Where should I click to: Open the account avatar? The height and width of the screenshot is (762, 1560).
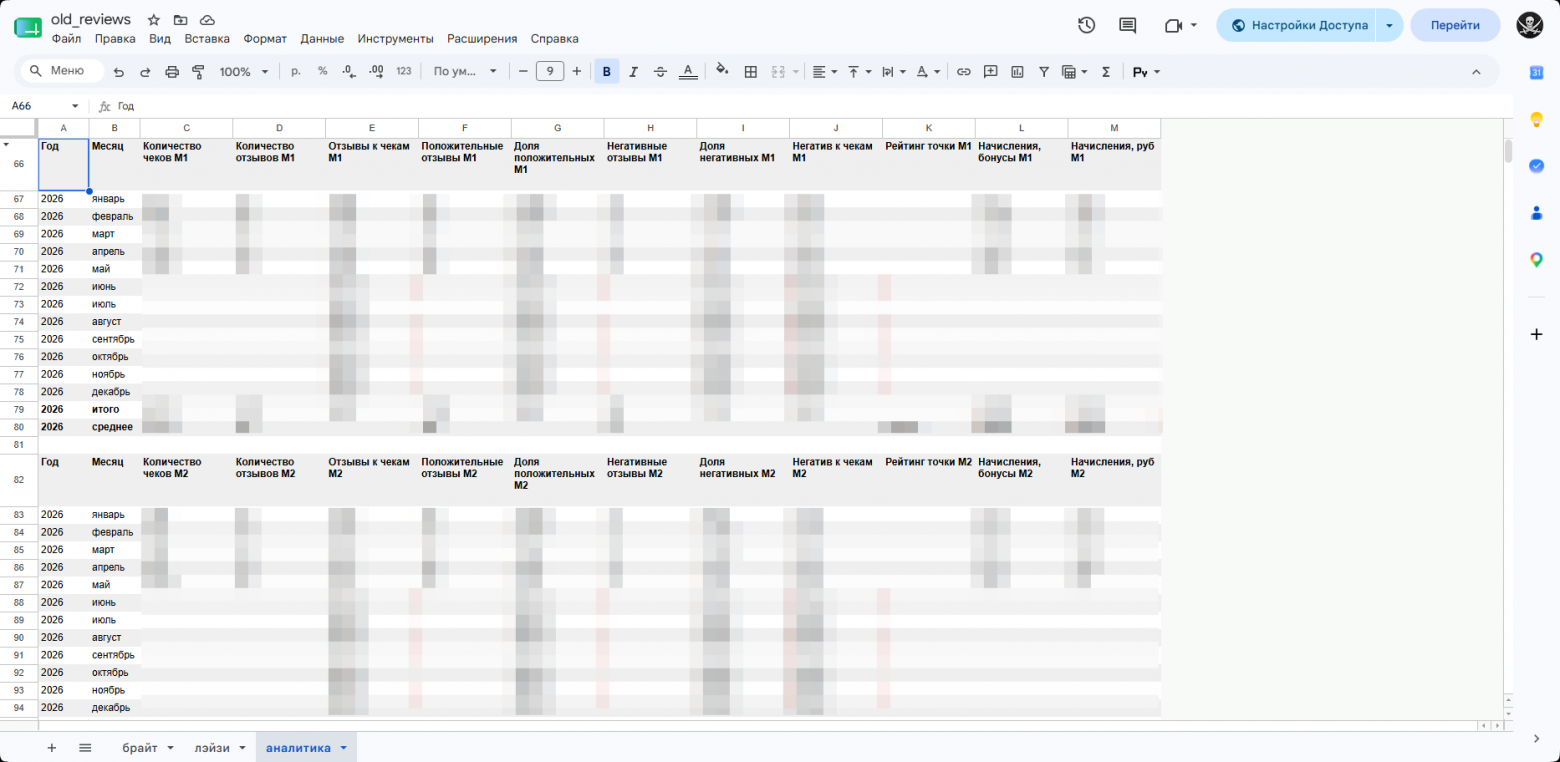1530,25
